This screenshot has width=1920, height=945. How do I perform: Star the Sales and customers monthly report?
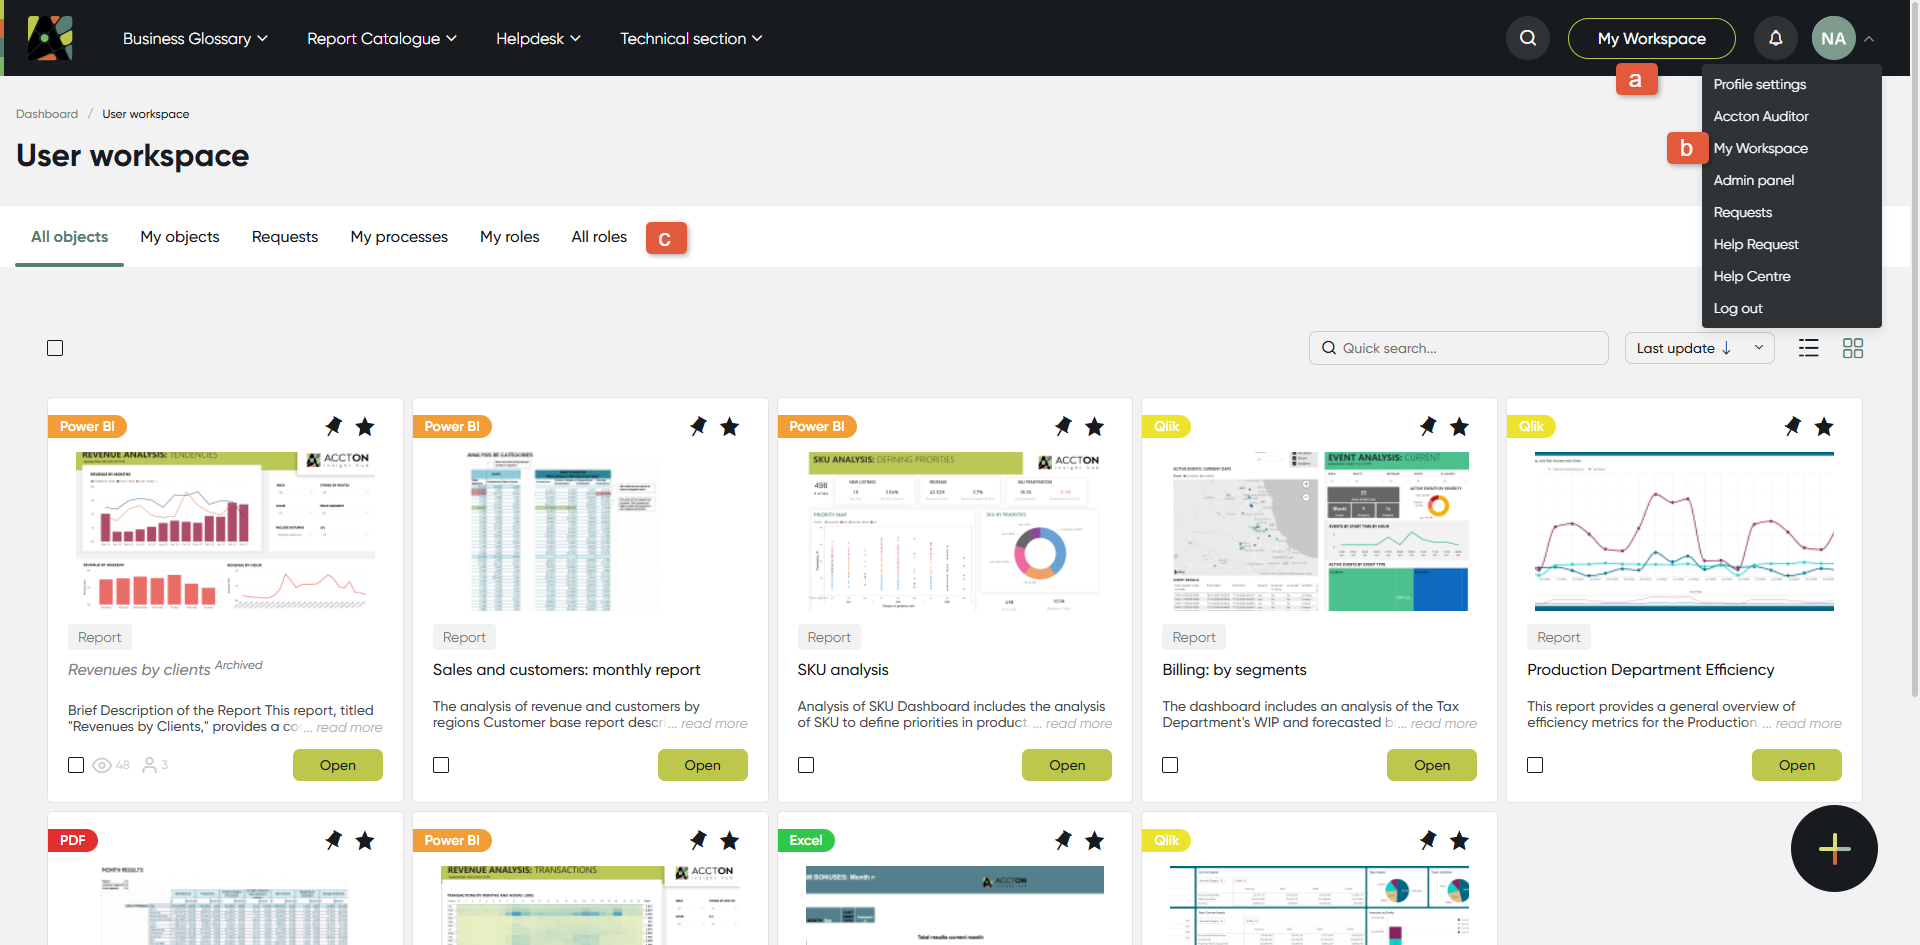tap(730, 427)
